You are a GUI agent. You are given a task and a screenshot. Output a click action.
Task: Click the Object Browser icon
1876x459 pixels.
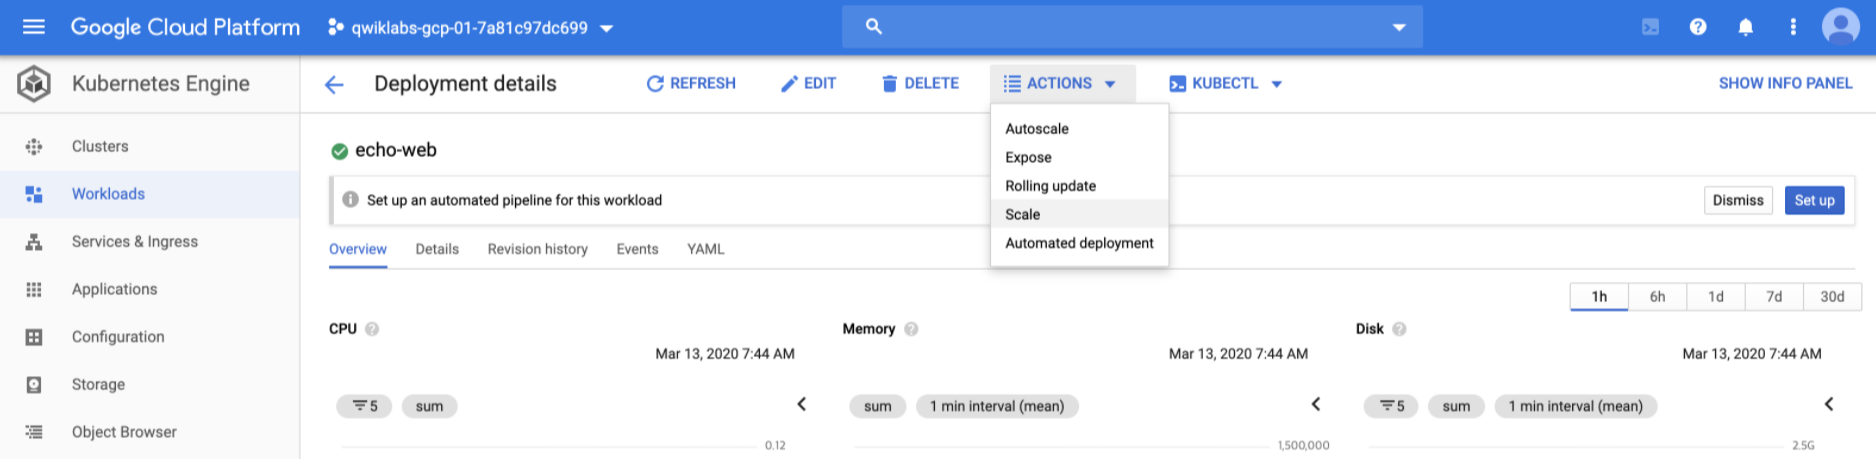[x=34, y=432]
